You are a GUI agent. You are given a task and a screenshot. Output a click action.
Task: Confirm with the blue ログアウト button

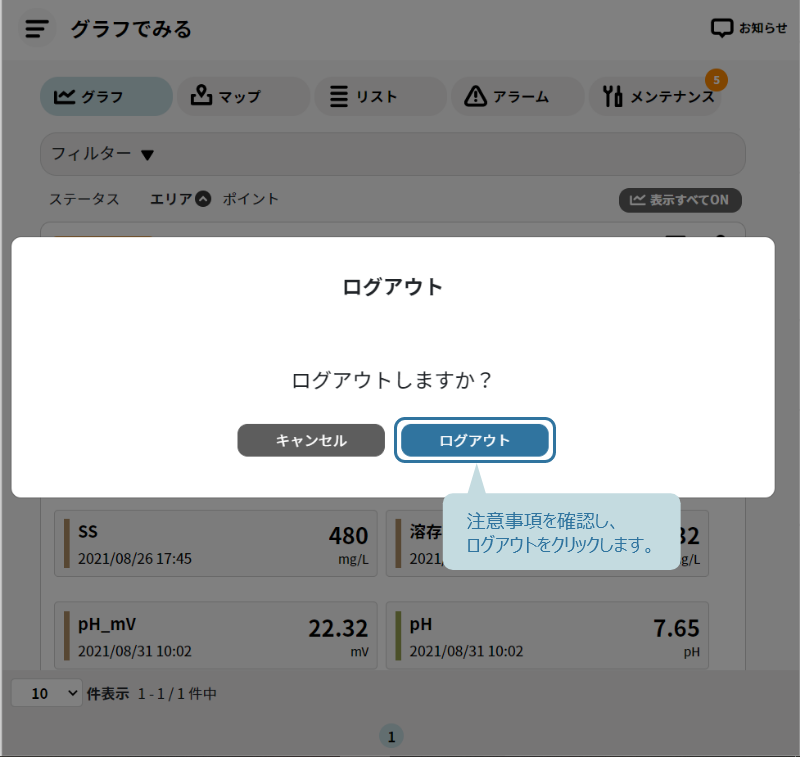474,440
